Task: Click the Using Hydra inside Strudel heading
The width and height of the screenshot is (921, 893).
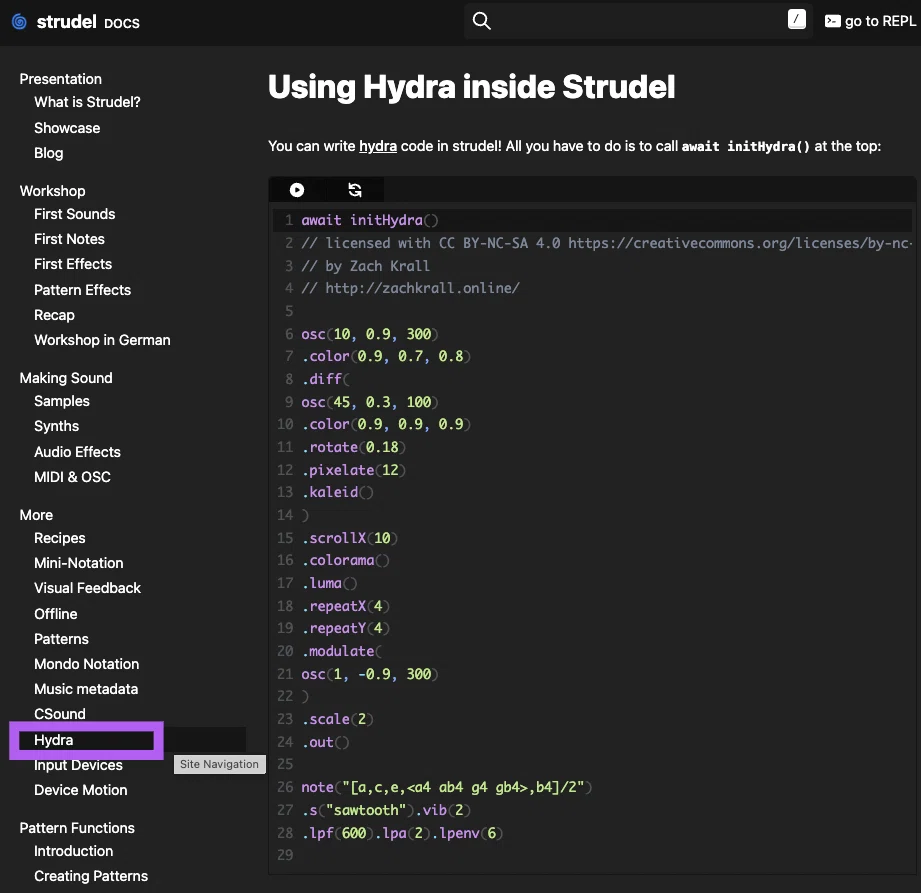Action: tap(471, 87)
